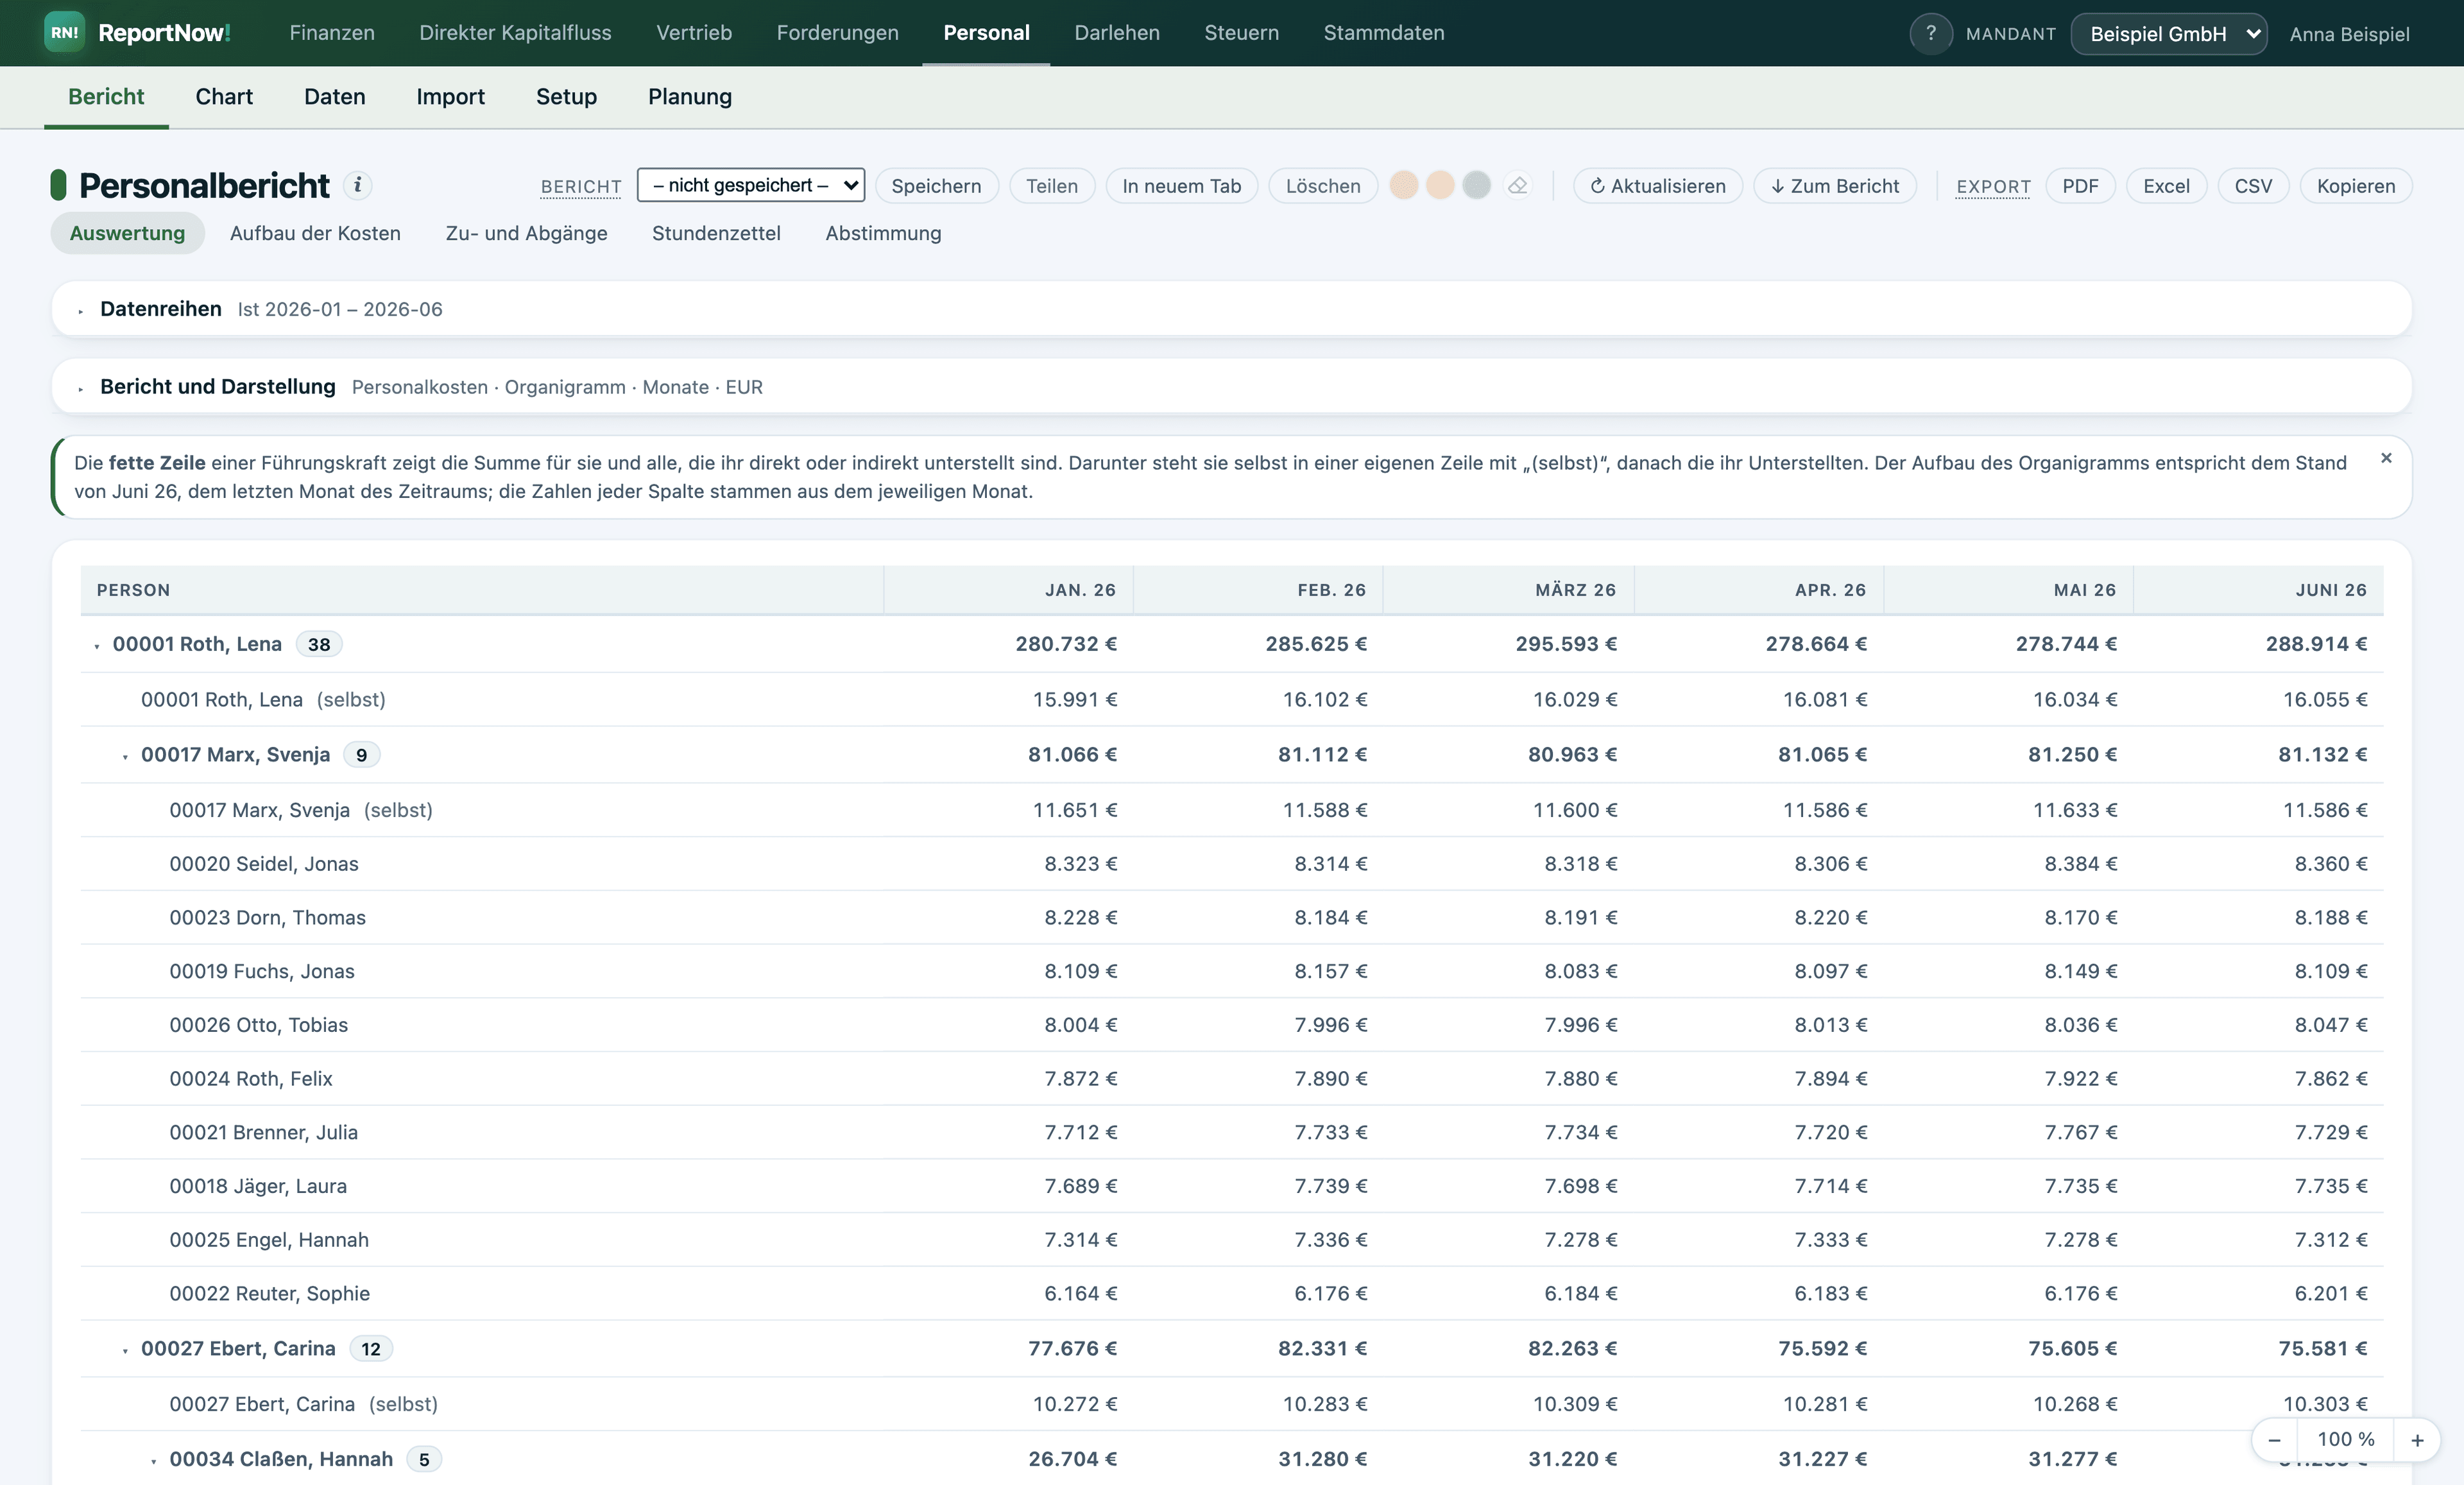Open the Darlehen menu
The width and height of the screenshot is (2464, 1485).
pos(1117,33)
